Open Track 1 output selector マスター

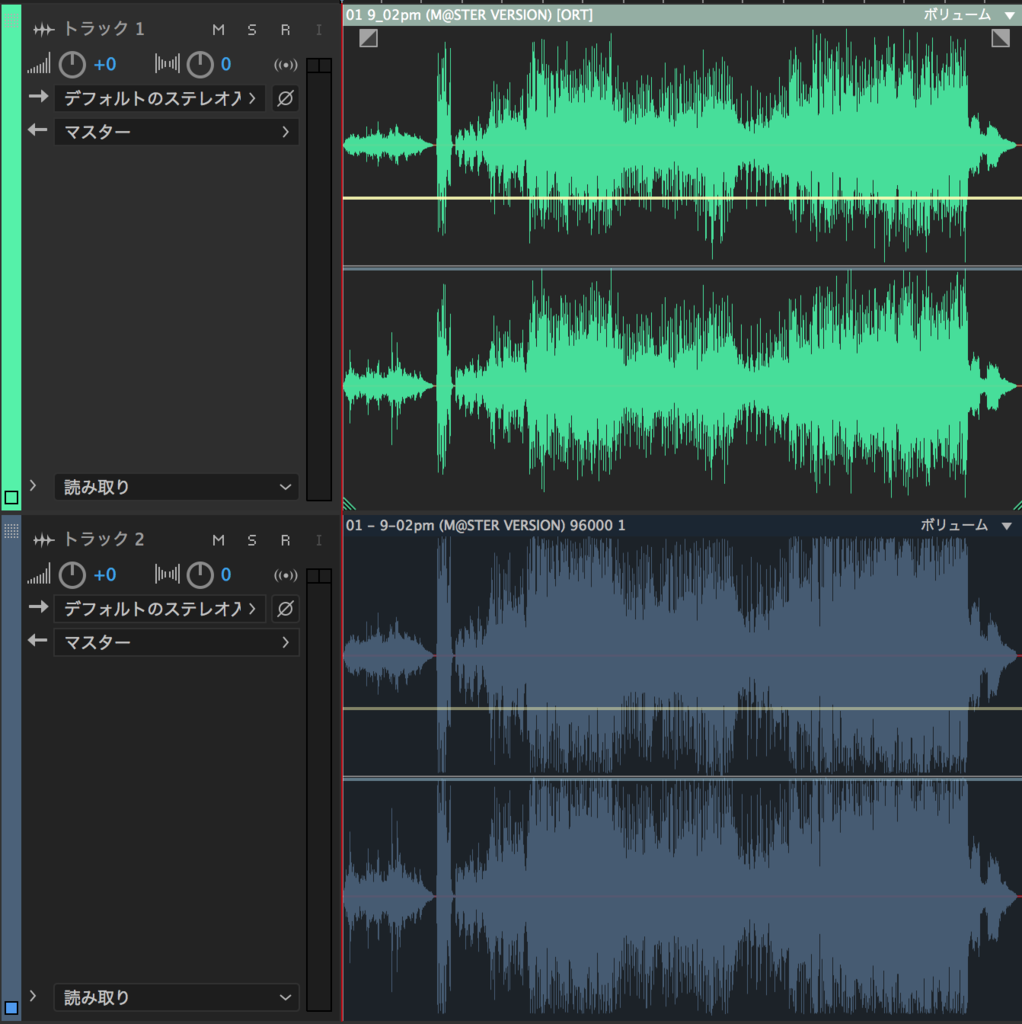point(176,132)
